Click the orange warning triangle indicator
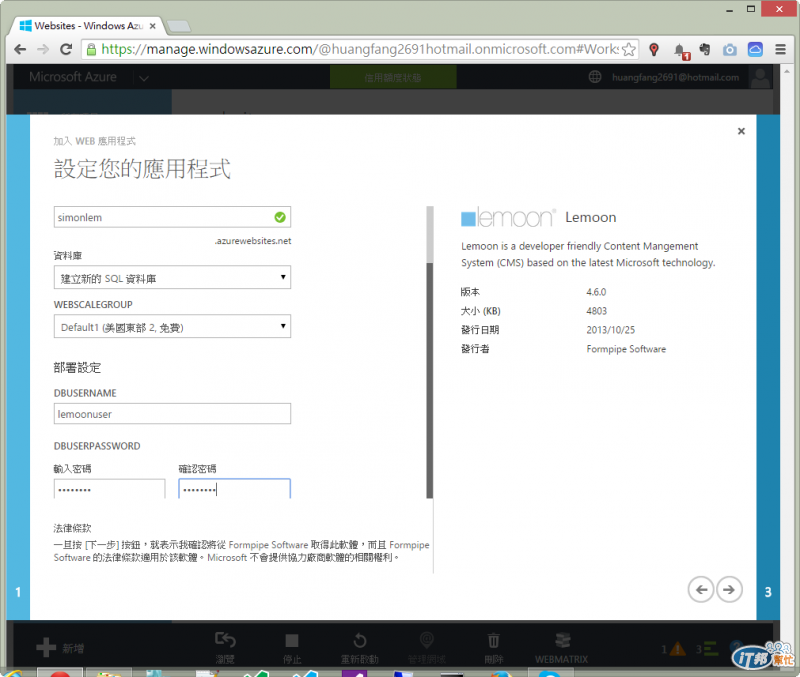This screenshot has width=800, height=677. (678, 649)
